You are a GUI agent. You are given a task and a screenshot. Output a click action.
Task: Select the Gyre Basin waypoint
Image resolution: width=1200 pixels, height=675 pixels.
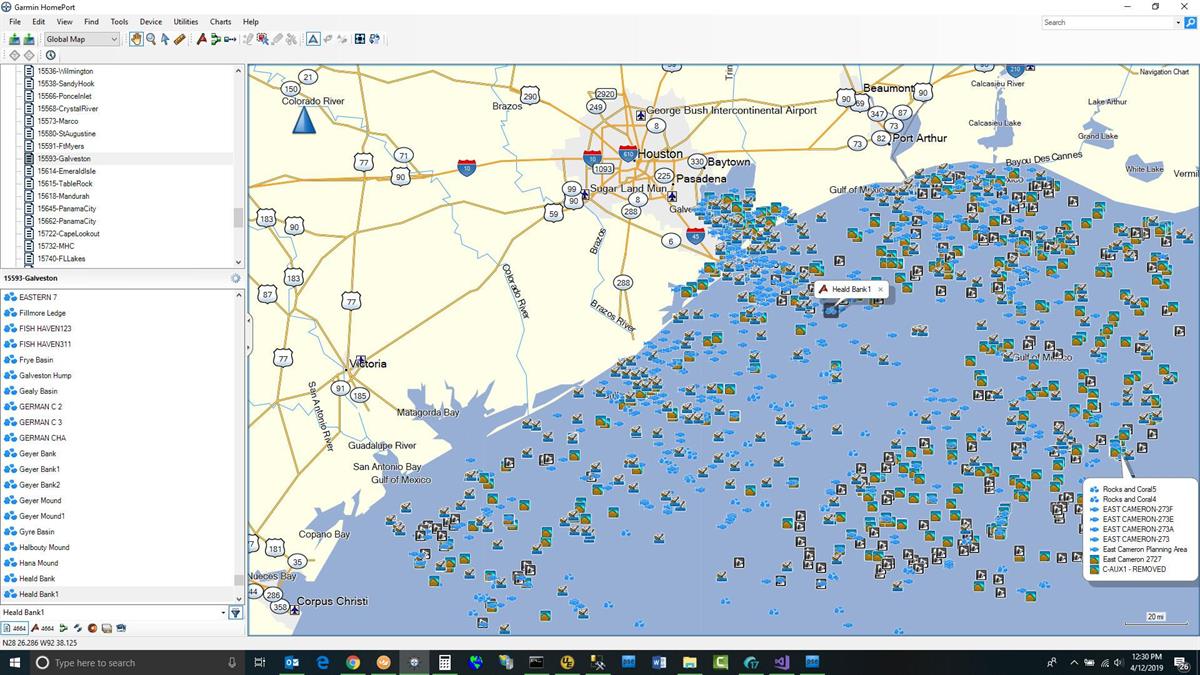(117, 532)
